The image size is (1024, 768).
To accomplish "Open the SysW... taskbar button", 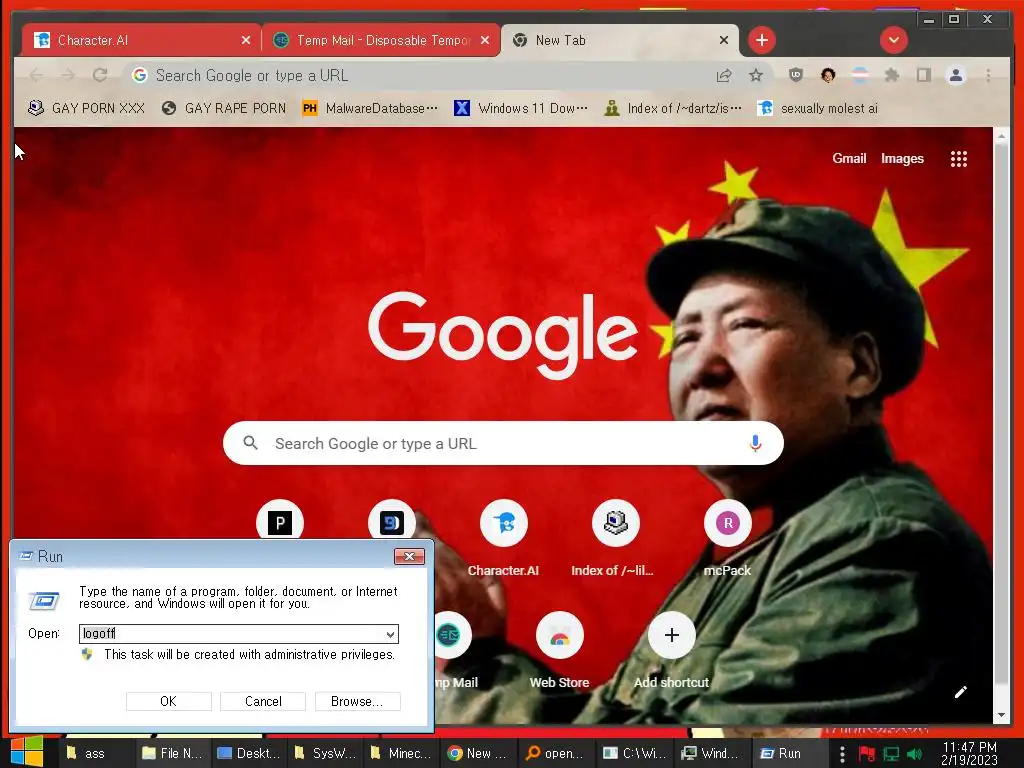I will (x=325, y=754).
